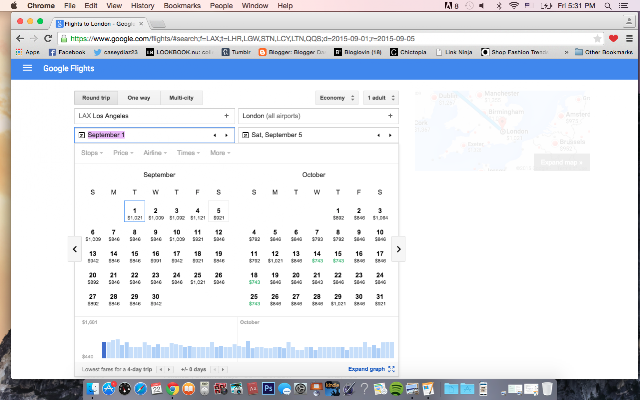Click the highlighted September 1 price bar
The width and height of the screenshot is (640, 400).
pyautogui.click(x=104, y=350)
